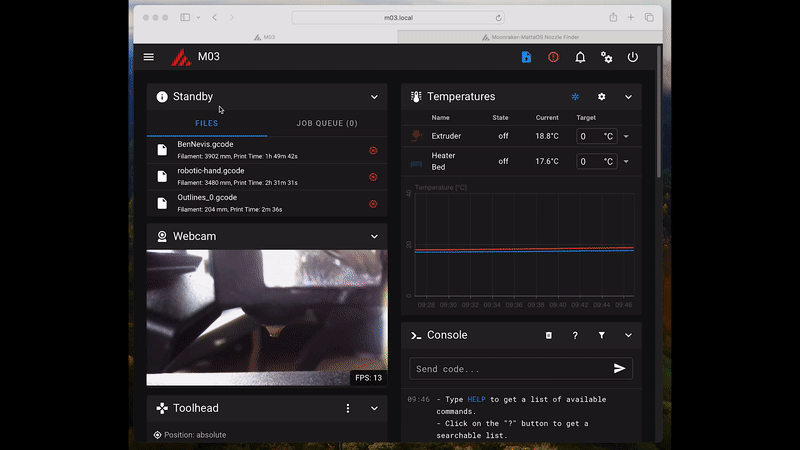Switch to the Job Queue tab
The image size is (800, 450).
[327, 124]
